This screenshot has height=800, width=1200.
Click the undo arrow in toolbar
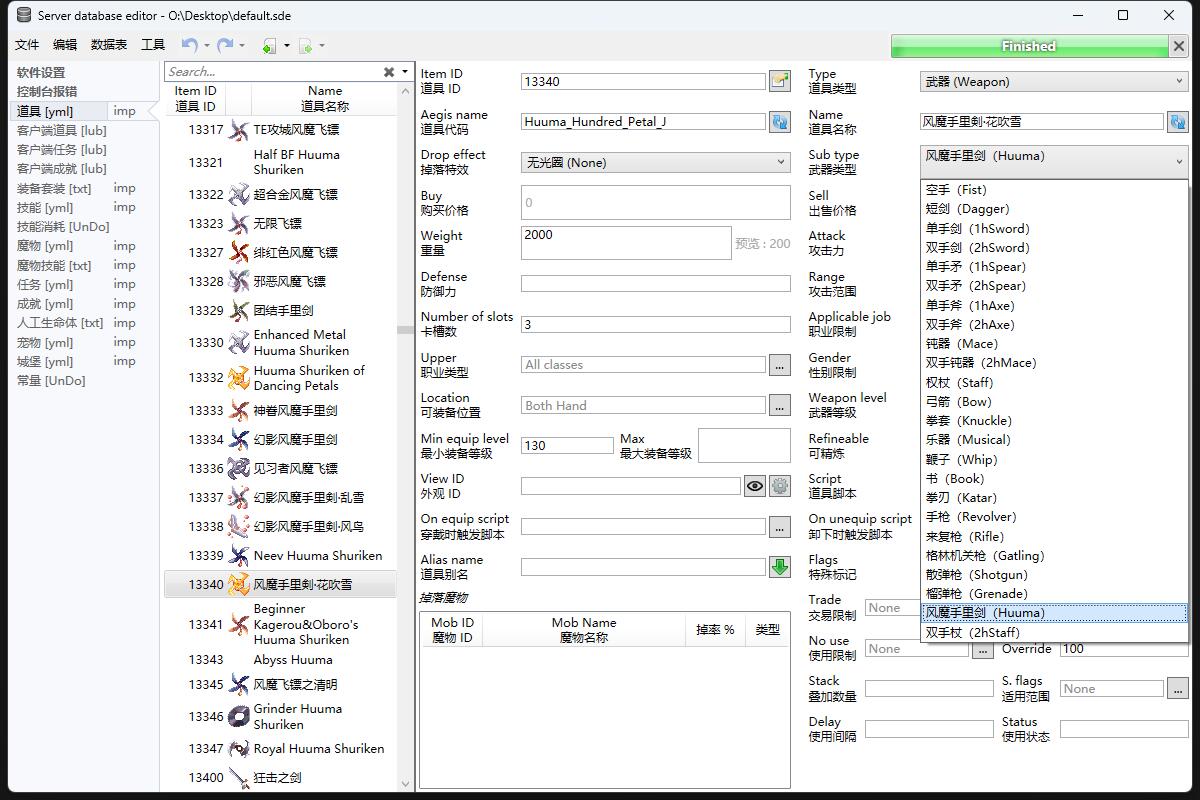189,45
